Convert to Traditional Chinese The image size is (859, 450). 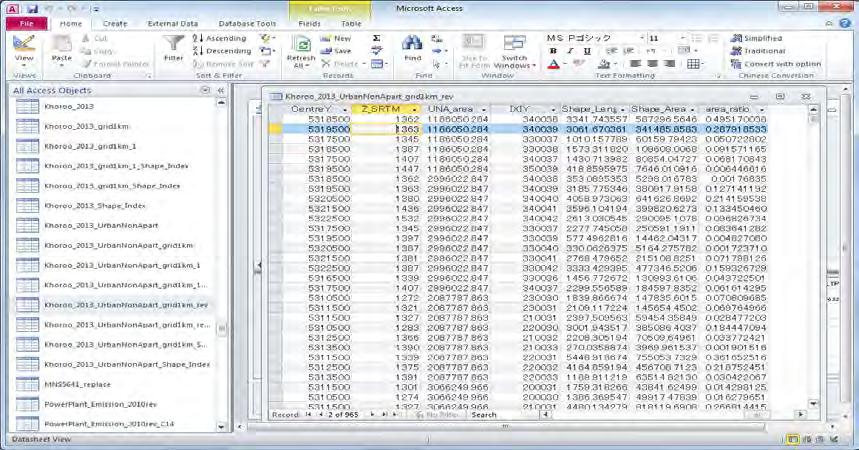pos(758,51)
